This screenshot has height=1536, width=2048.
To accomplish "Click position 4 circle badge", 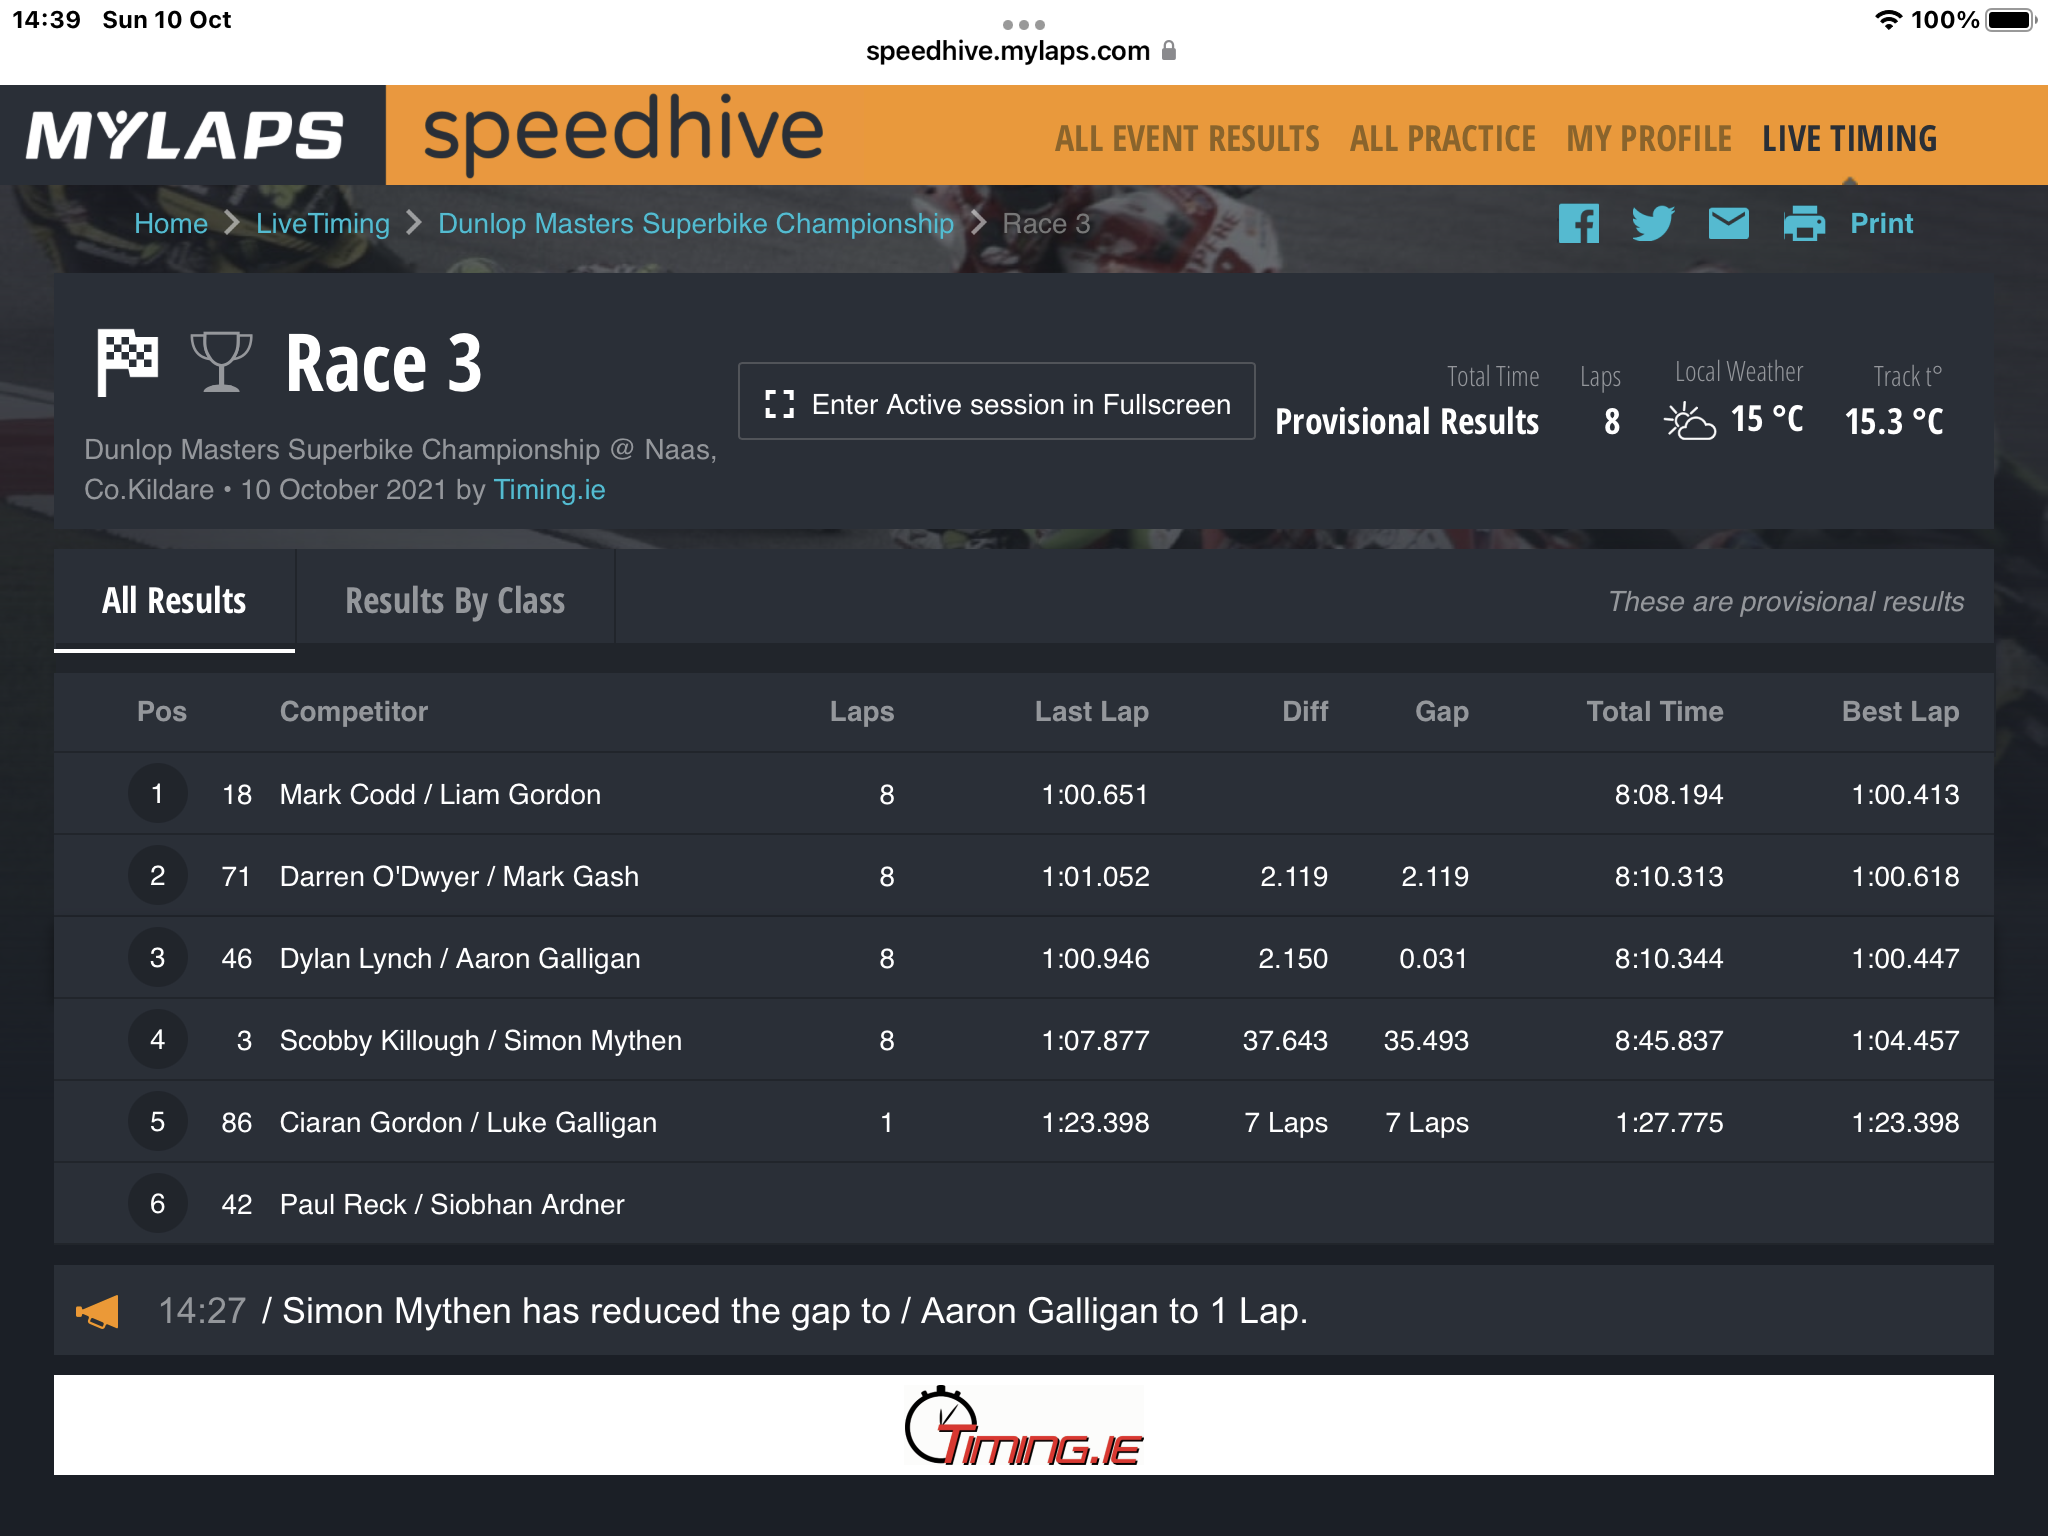I will pos(157,1040).
